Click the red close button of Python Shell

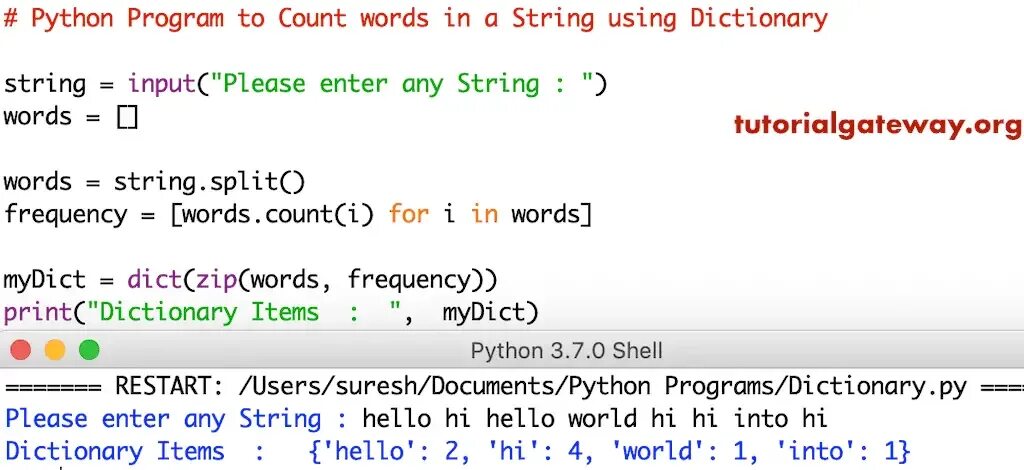point(21,350)
